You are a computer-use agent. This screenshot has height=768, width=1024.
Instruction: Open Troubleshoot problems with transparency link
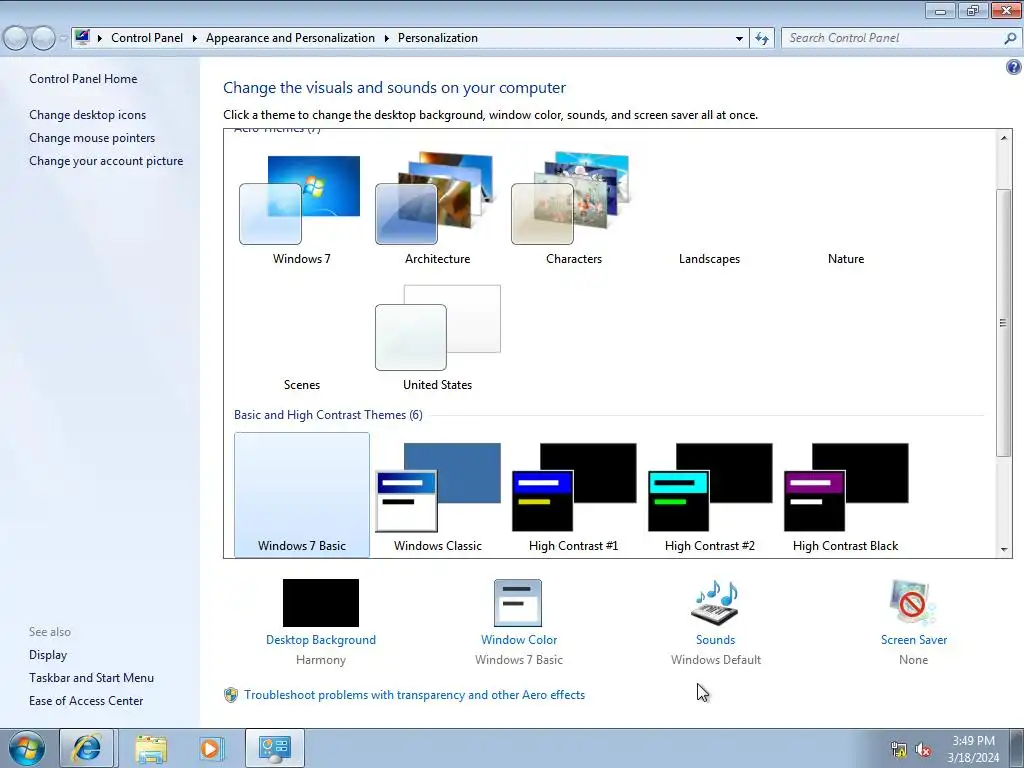tap(414, 695)
